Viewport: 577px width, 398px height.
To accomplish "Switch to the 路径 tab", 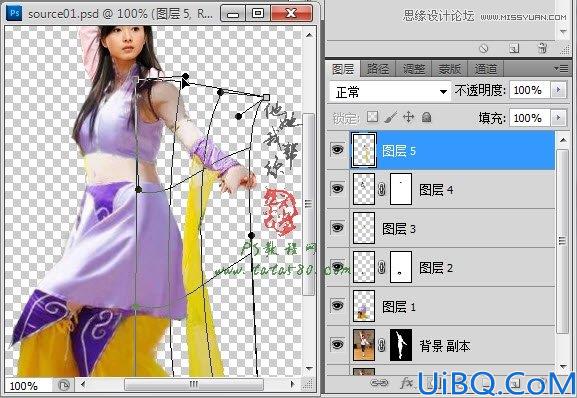I will [x=378, y=69].
